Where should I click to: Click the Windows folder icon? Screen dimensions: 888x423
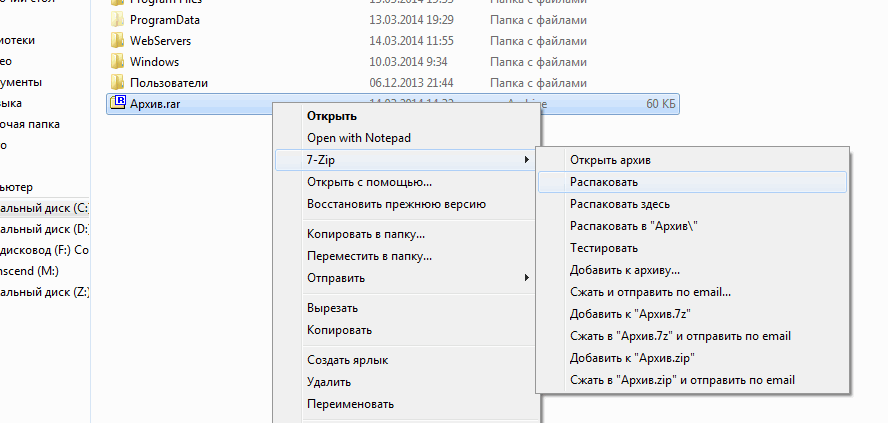click(x=118, y=62)
